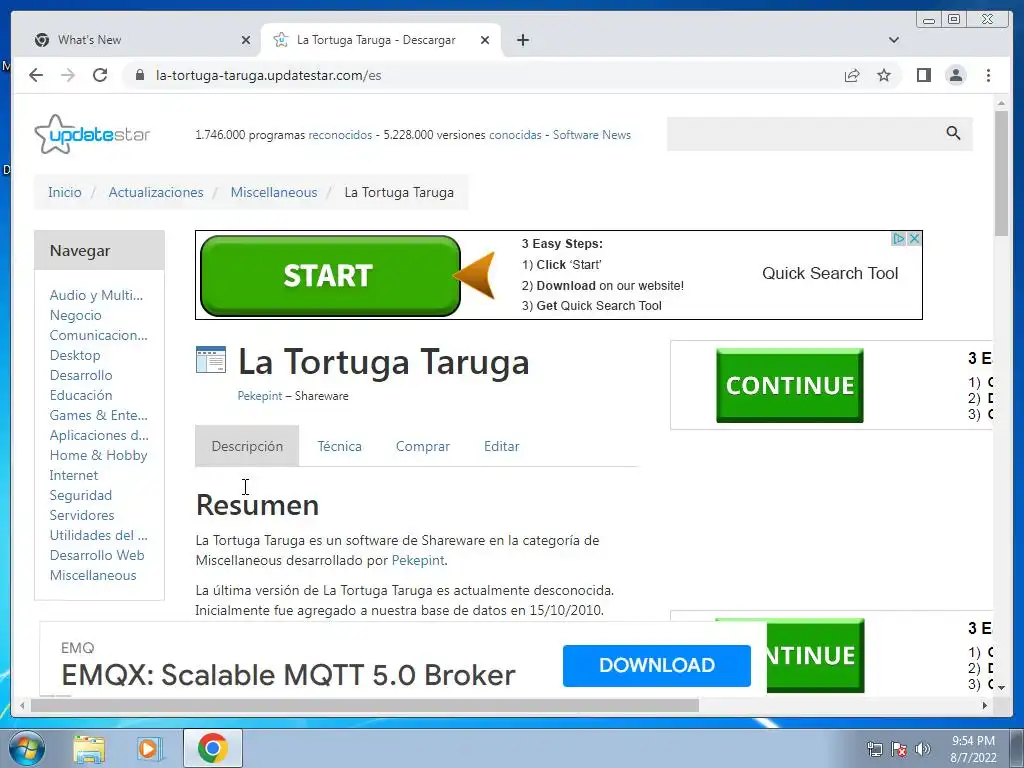Go back with the browser back arrow
1024x768 pixels.
click(36, 75)
